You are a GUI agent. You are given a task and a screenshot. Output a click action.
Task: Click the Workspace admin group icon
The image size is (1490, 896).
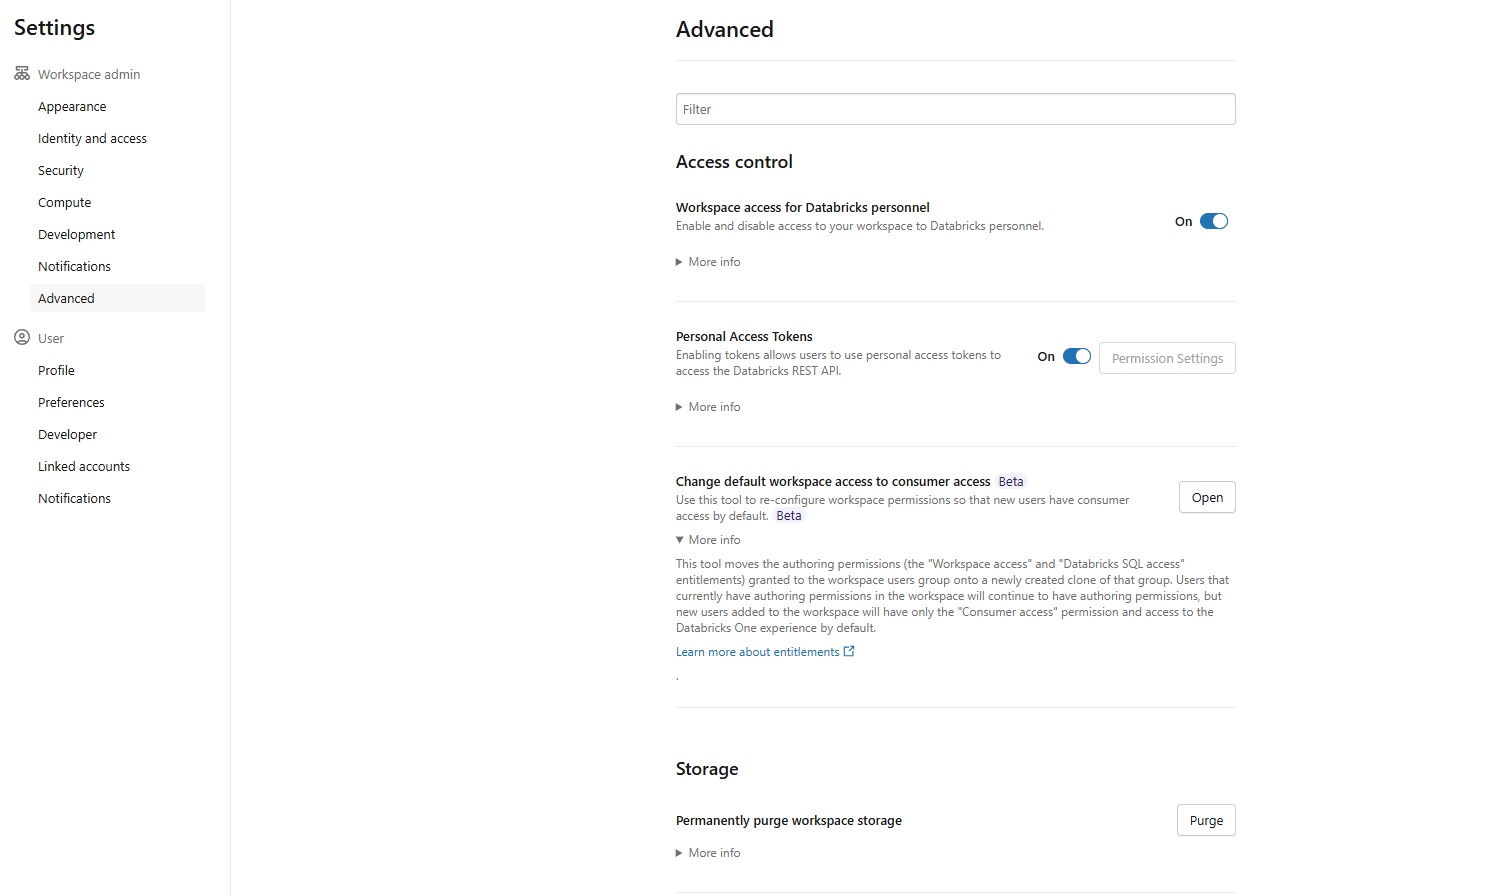pyautogui.click(x=21, y=73)
